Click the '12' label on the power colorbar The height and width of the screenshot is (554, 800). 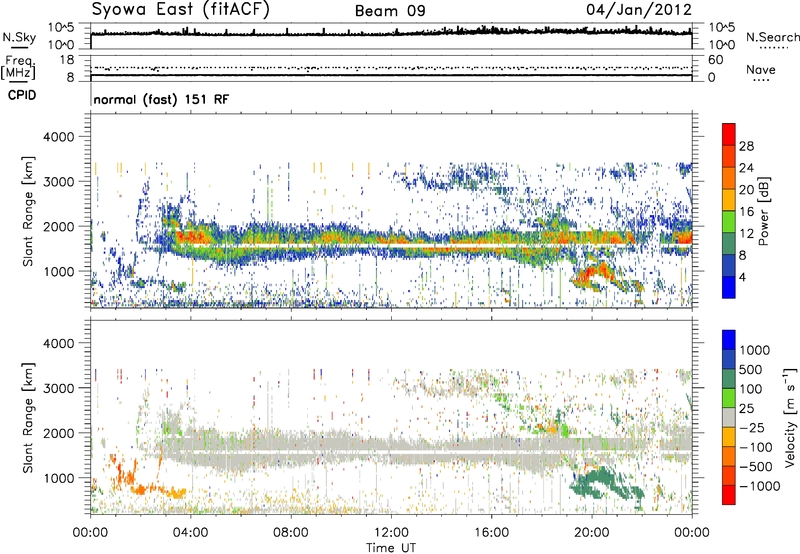746,234
